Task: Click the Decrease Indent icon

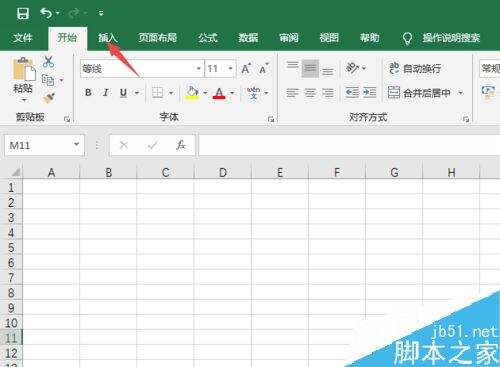Action: pos(352,92)
